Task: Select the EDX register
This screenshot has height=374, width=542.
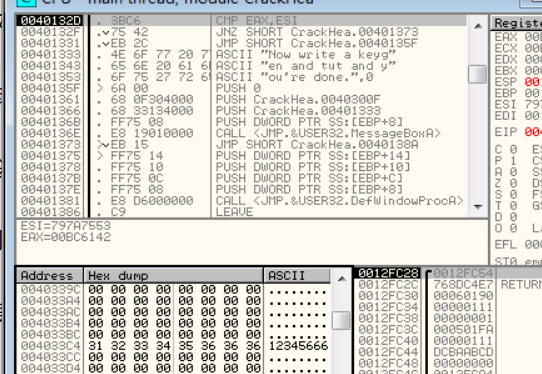Action: pos(518,59)
